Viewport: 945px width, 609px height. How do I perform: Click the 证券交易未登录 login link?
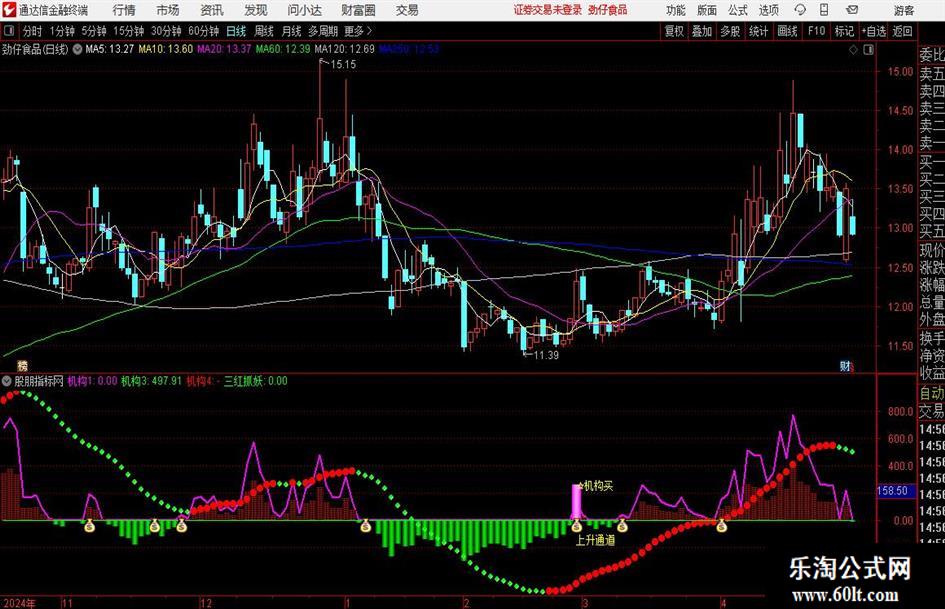[548, 10]
